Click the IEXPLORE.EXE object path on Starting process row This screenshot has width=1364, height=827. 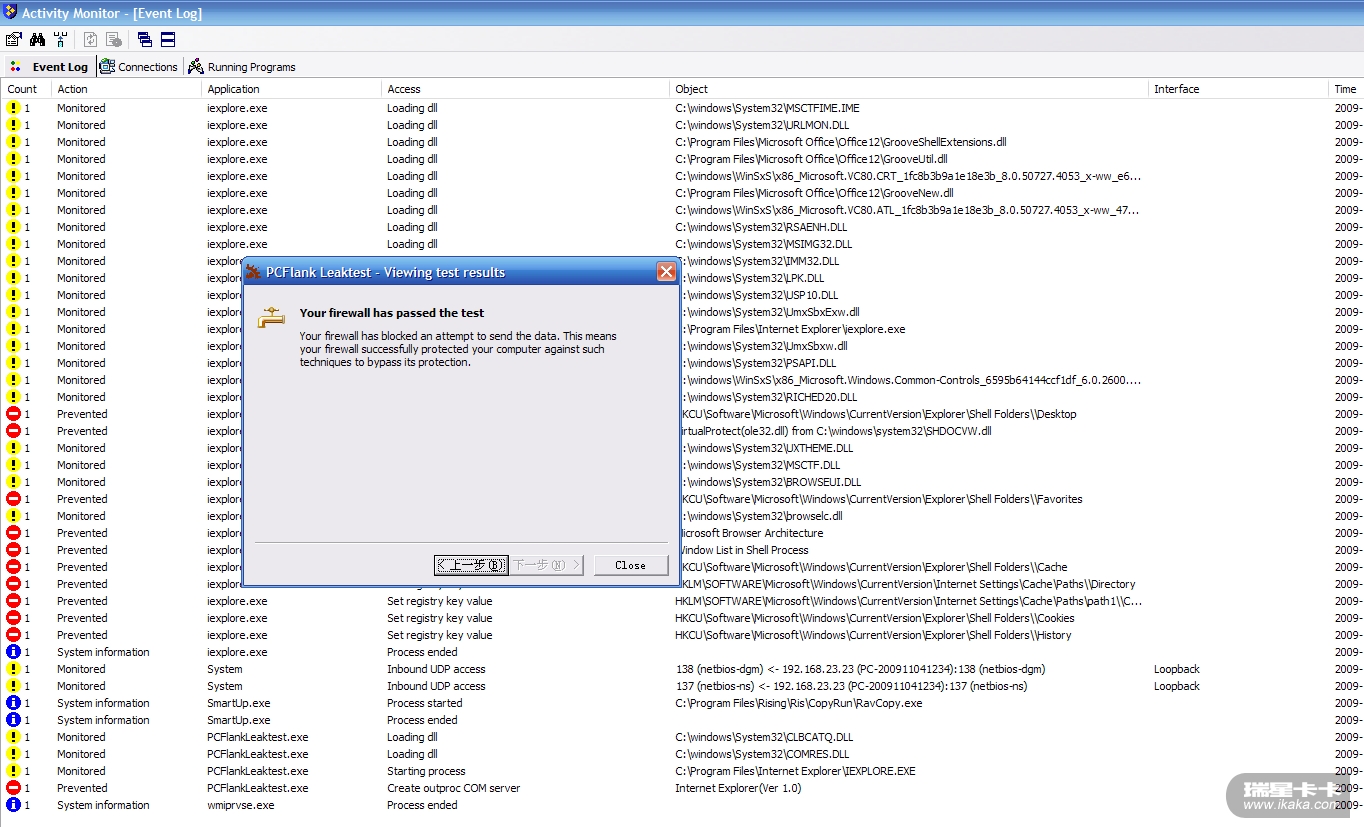795,771
